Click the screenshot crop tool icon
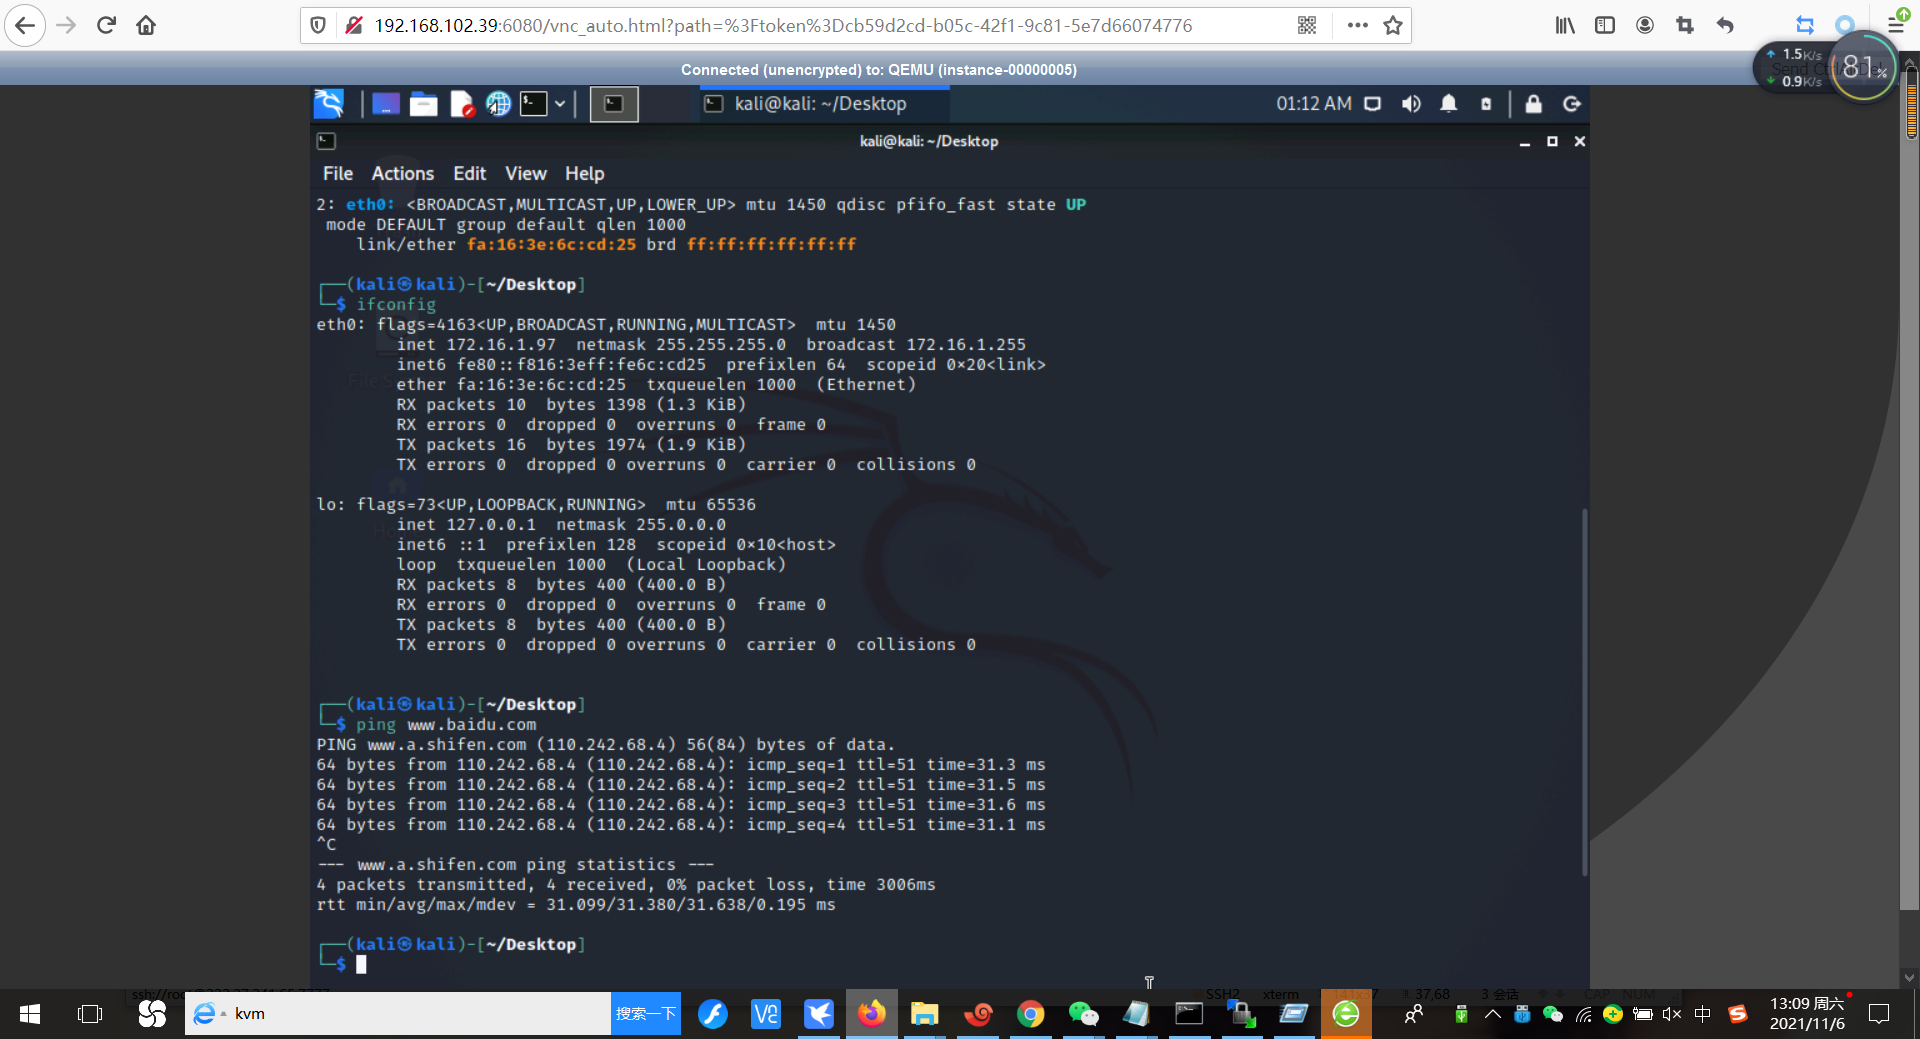1920x1039 pixels. click(x=1685, y=25)
